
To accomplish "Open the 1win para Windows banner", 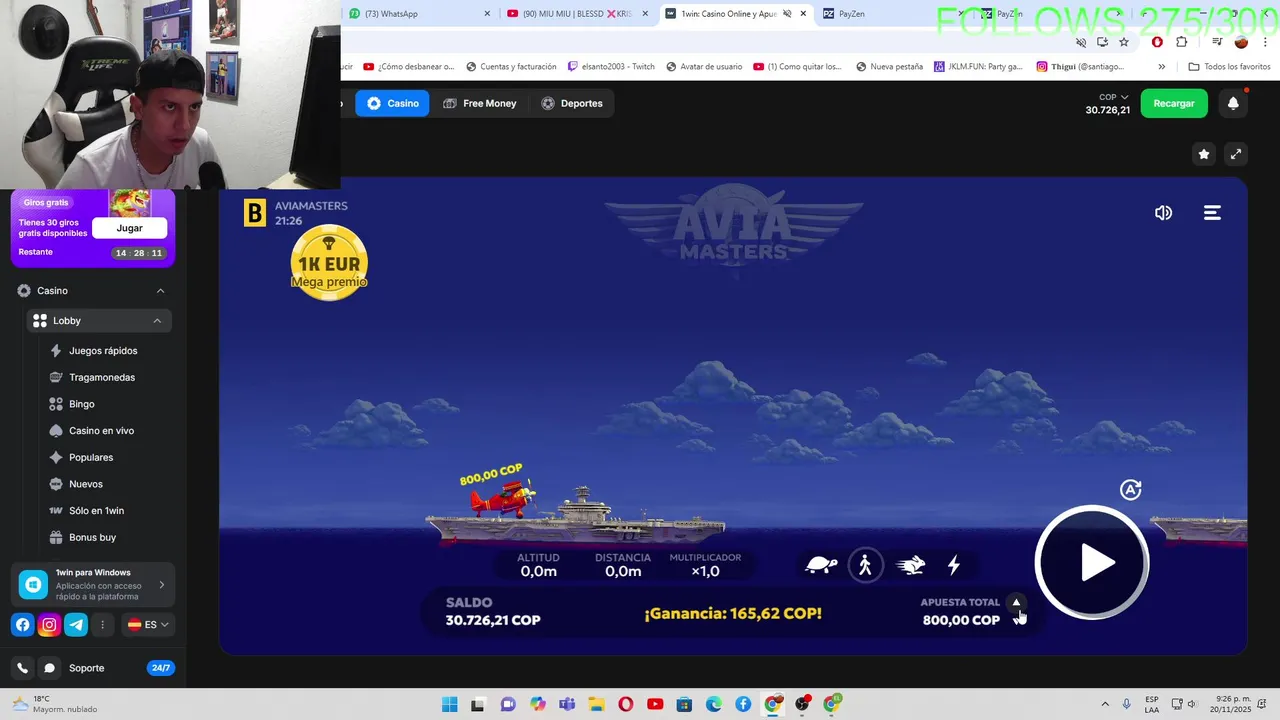I will pyautogui.click(x=93, y=584).
